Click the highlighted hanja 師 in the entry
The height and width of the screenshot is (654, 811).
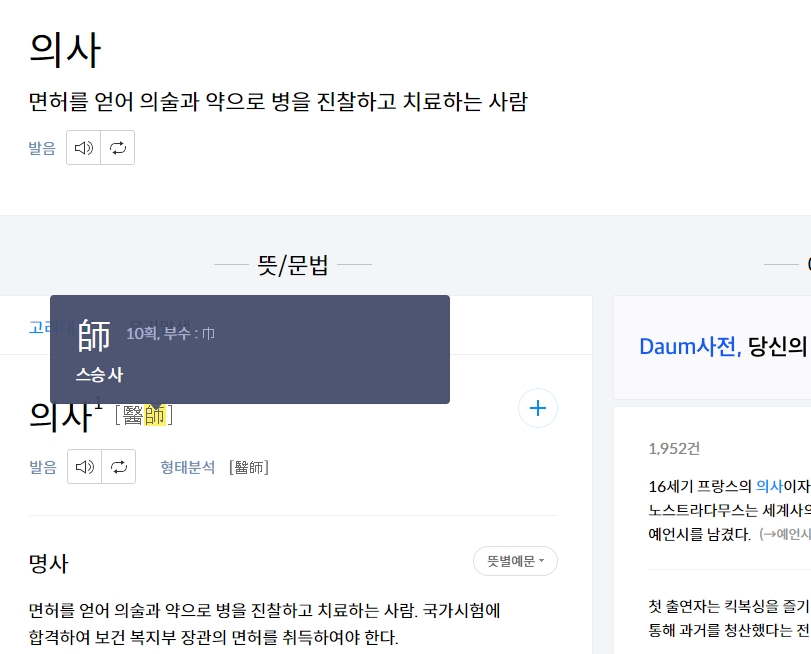pos(155,415)
